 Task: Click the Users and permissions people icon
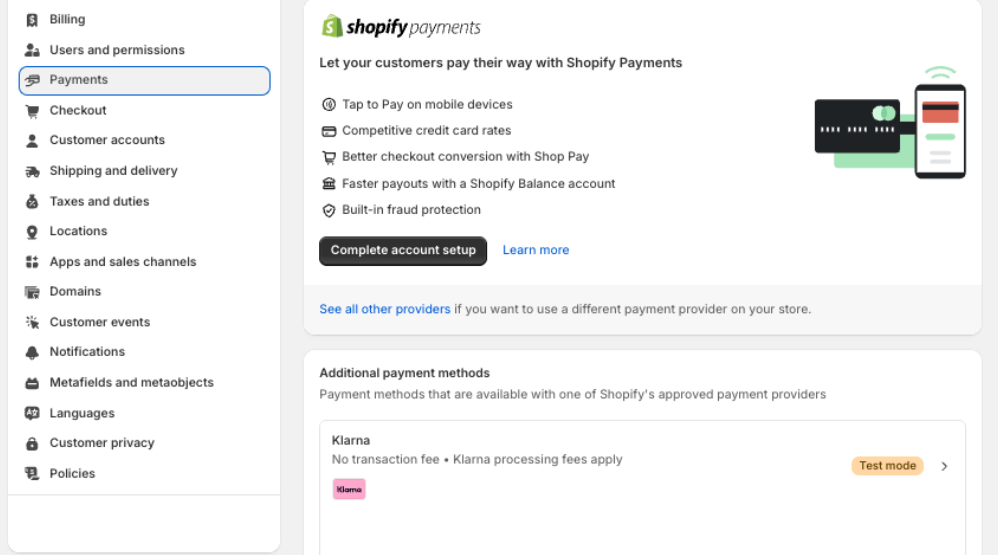[31, 50]
